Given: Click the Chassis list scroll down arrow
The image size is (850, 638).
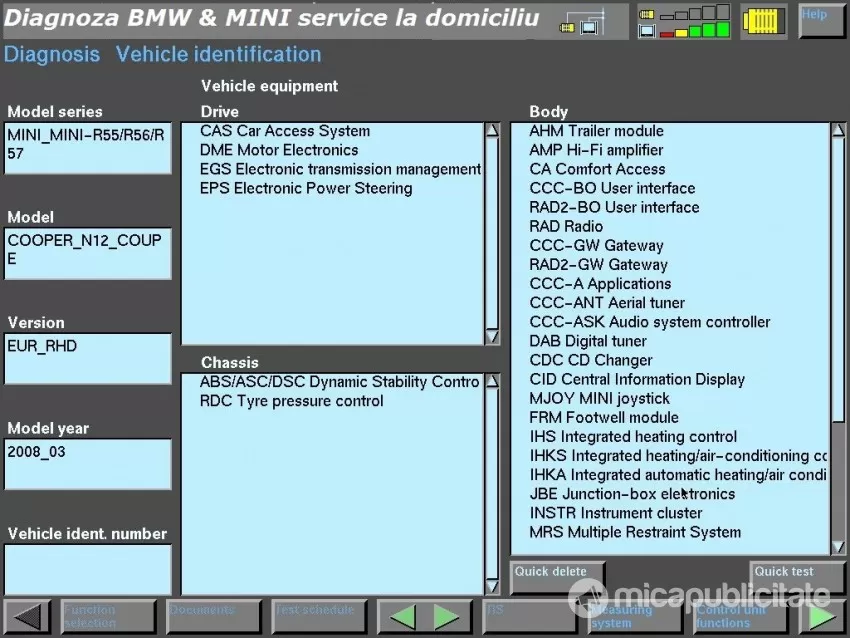Looking at the screenshot, I should click(492, 587).
